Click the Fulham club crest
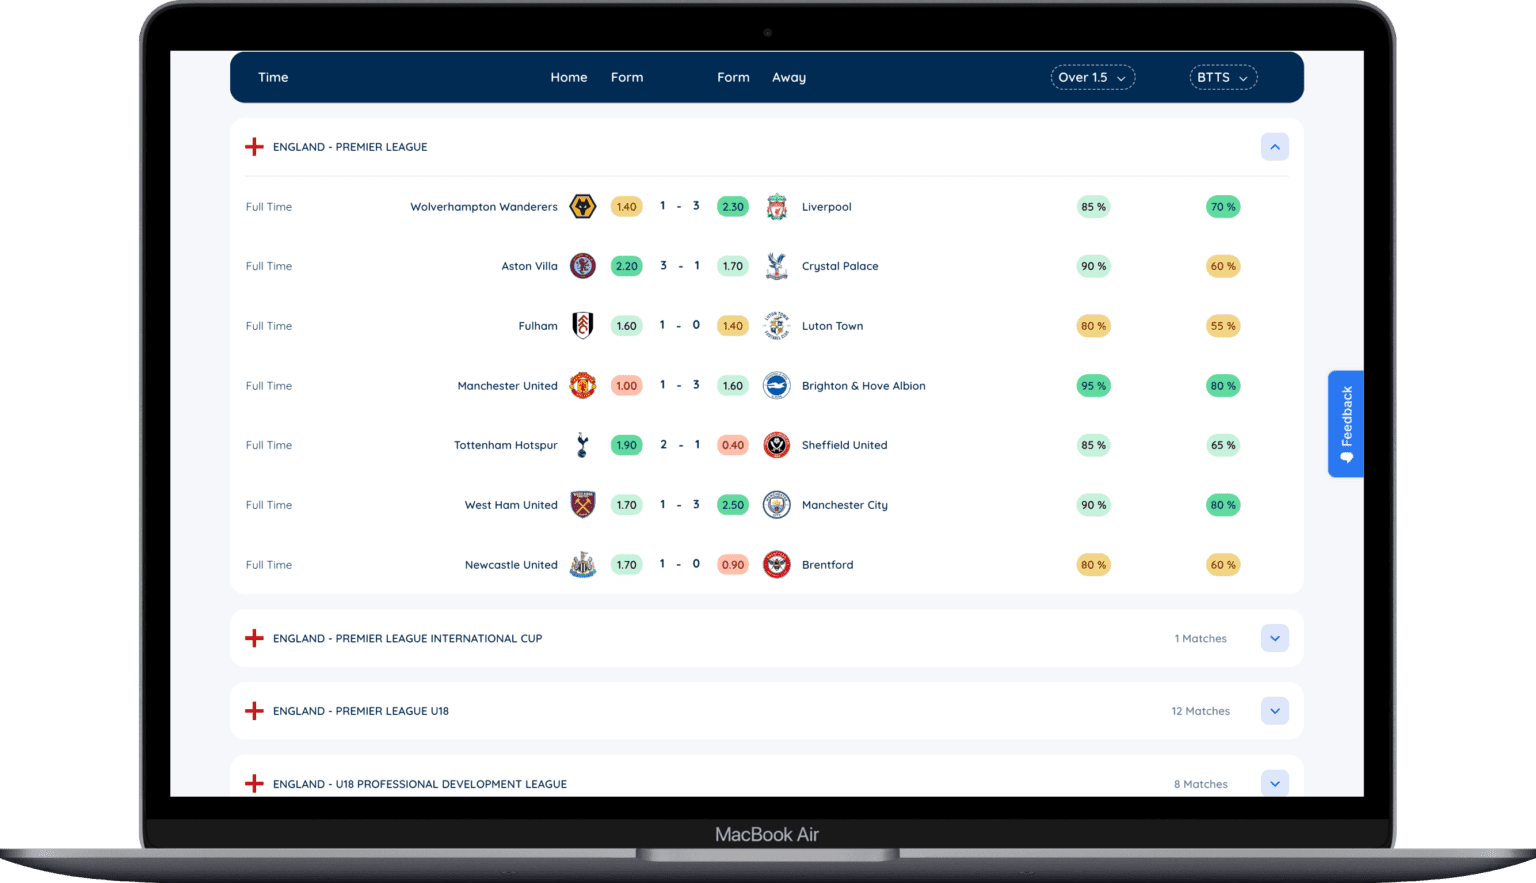 click(x=583, y=325)
